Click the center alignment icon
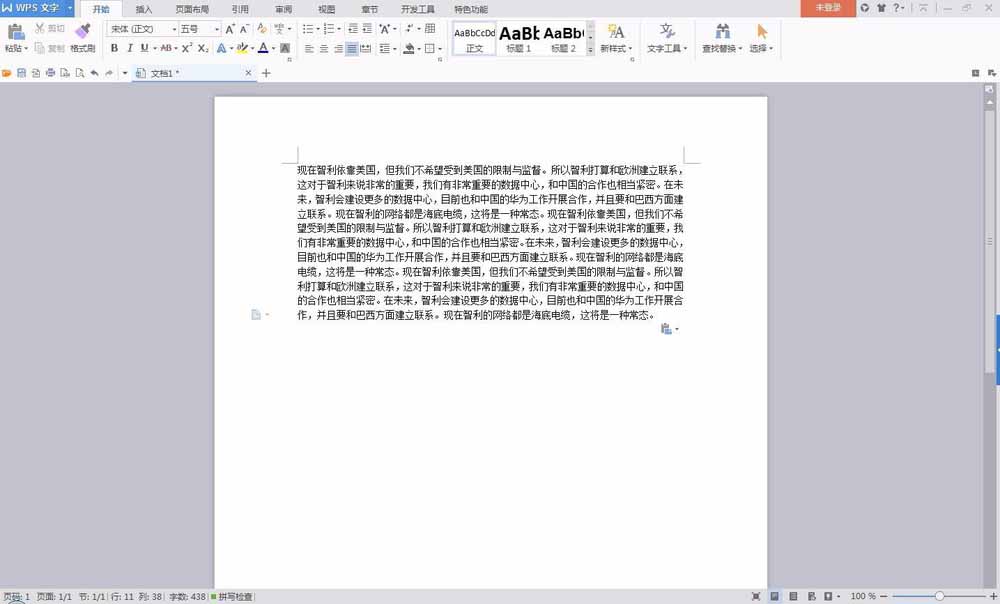 (323, 48)
